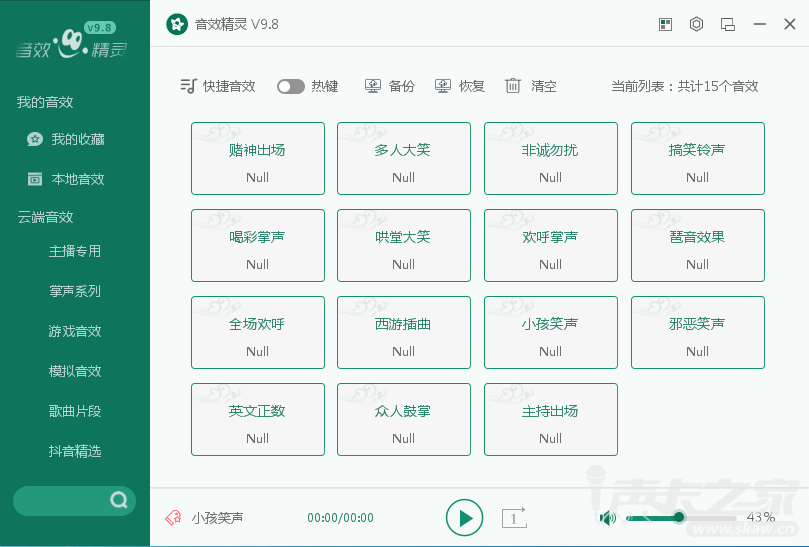Play the 哄堂大笑 sound effect
This screenshot has height=547, width=809.
coord(404,246)
